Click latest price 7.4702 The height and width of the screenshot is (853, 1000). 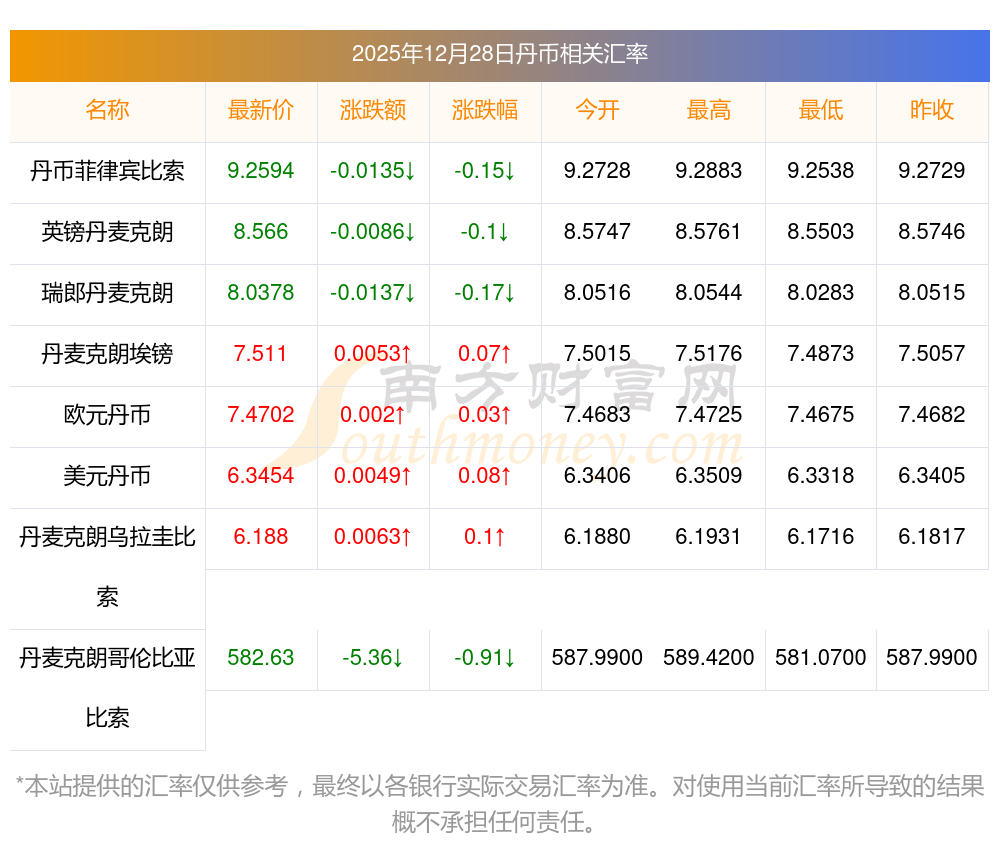point(261,414)
